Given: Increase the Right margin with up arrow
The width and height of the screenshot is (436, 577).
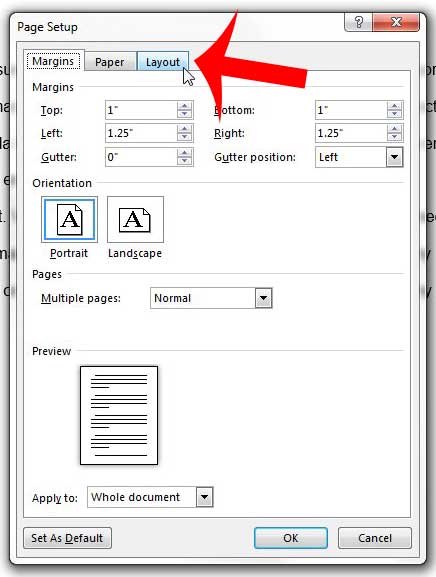Looking at the screenshot, I should 394,129.
